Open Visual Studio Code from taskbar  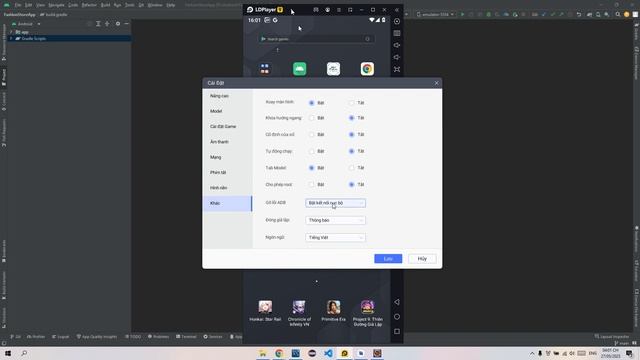[328, 353]
